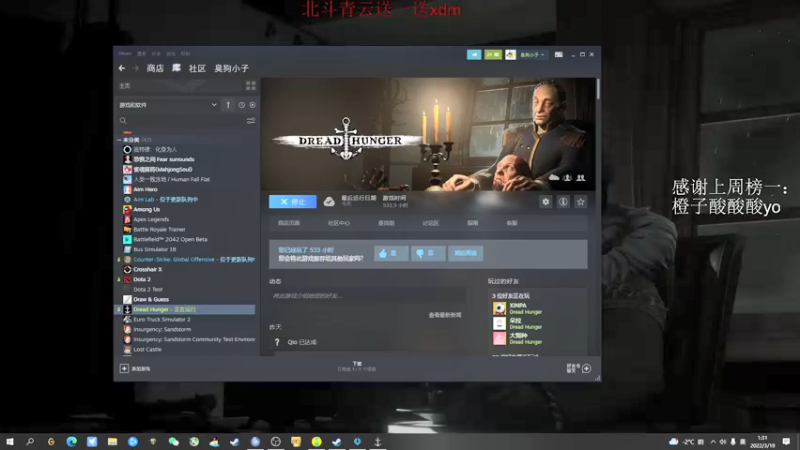Viewport: 800px width, 450px height.
Task: Click thumbs down not-recommend button
Action: tap(428, 253)
